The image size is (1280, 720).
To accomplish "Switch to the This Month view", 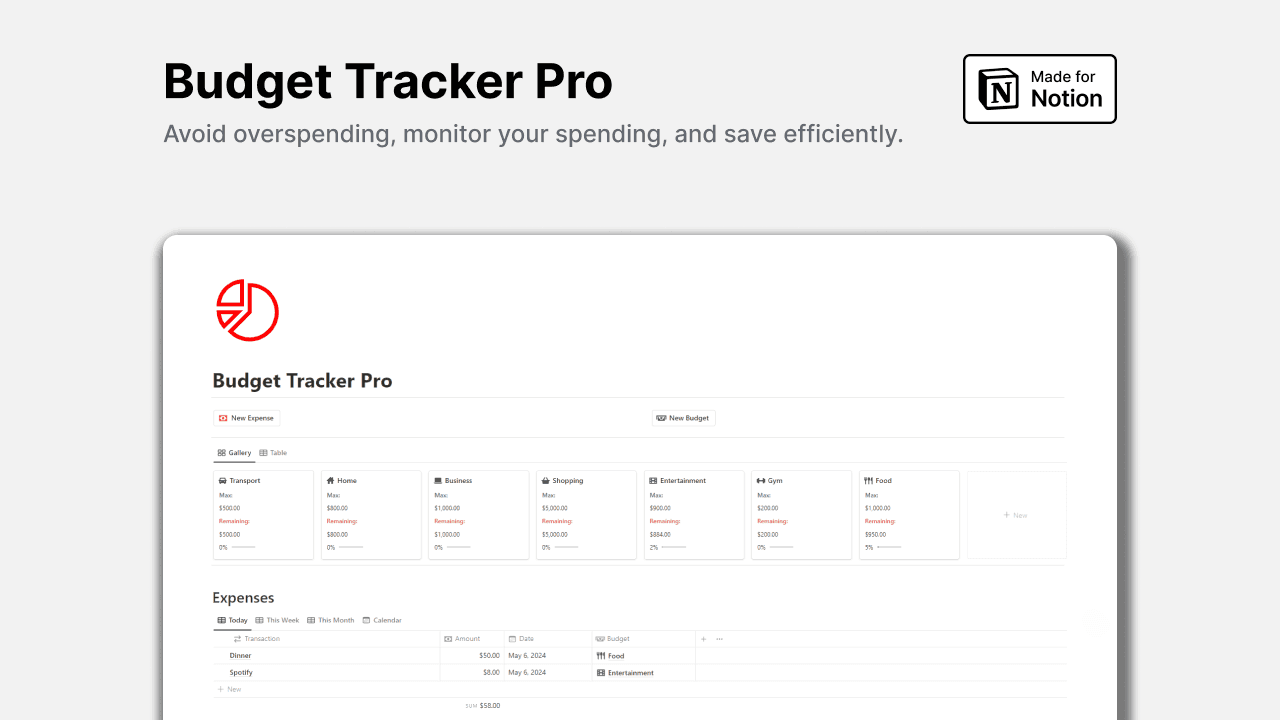I will coord(330,620).
